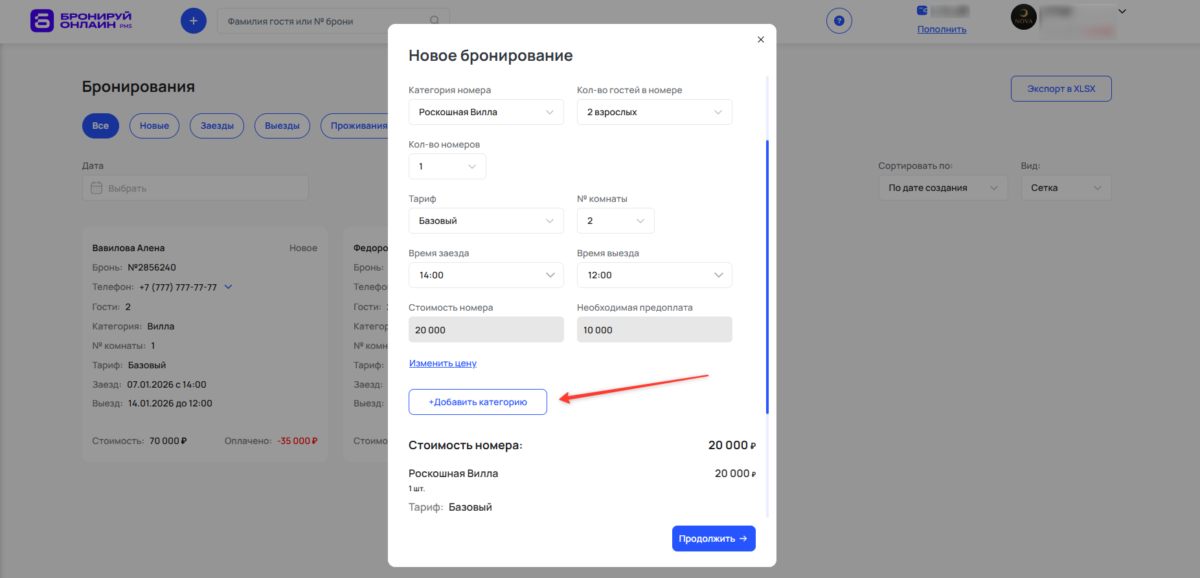The height and width of the screenshot is (578, 1200).
Task: Switch to the Новые filter tab
Action: click(154, 126)
